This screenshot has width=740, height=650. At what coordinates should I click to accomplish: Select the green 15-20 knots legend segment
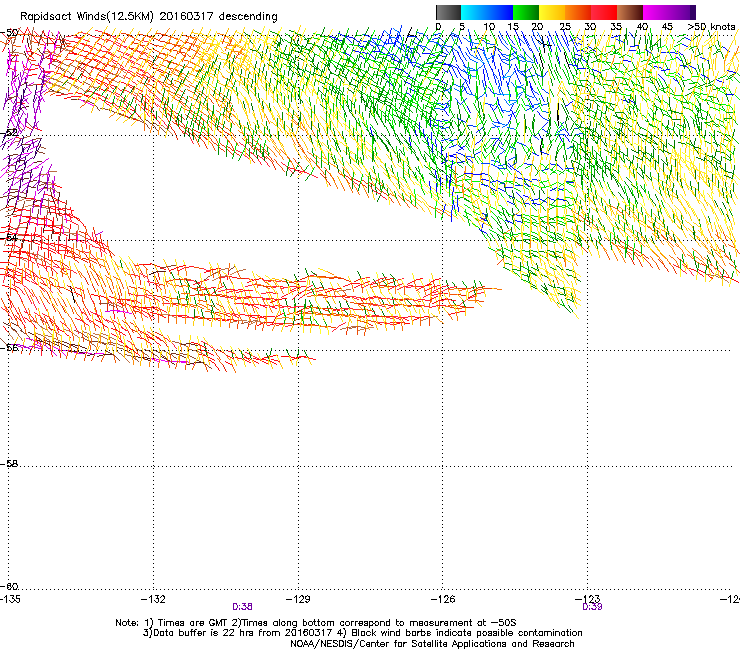point(526,12)
